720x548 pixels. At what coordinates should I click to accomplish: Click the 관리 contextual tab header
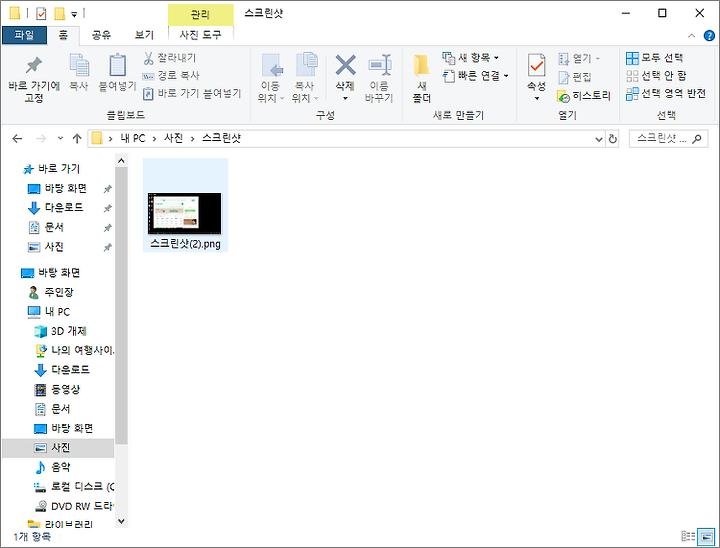pyautogui.click(x=200, y=14)
